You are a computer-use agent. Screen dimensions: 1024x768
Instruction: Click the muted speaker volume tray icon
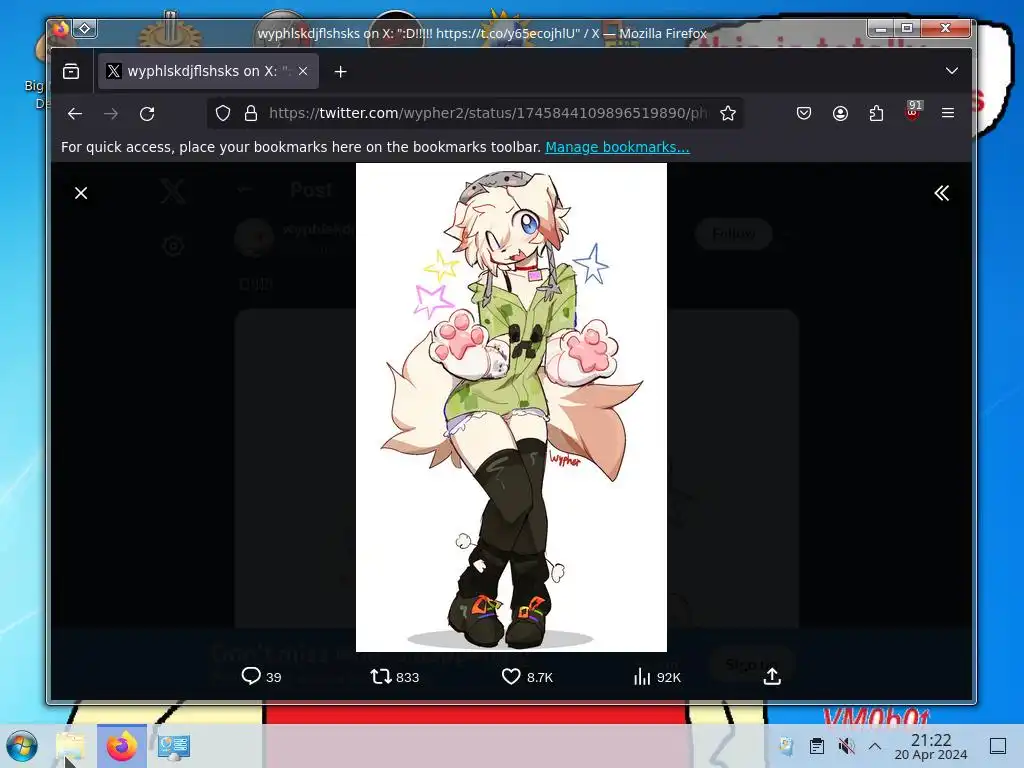tap(846, 746)
